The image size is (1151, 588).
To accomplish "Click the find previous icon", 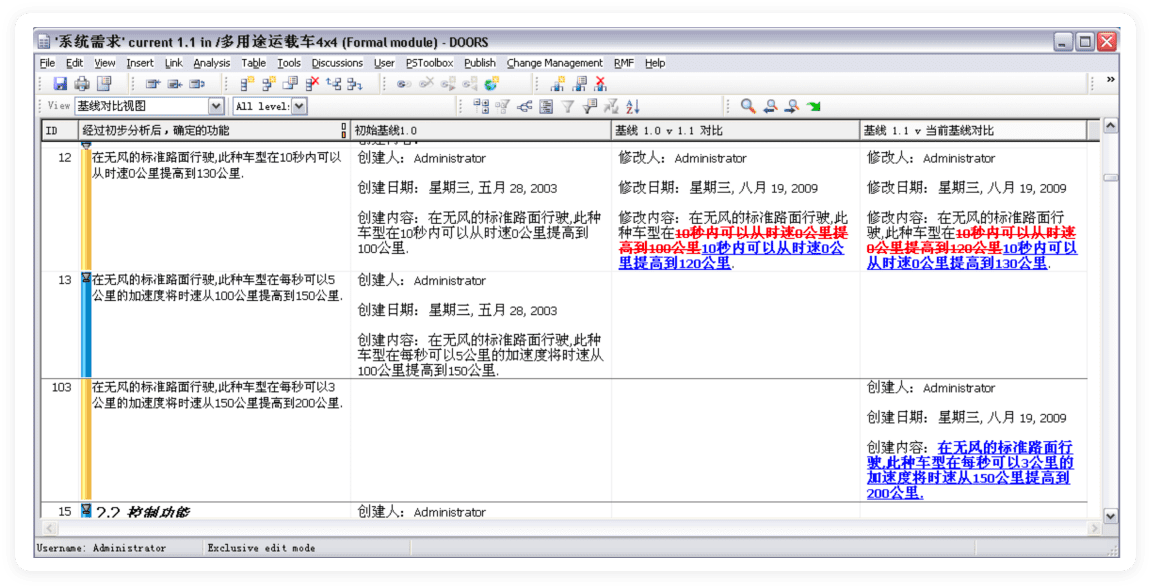I will (x=770, y=106).
